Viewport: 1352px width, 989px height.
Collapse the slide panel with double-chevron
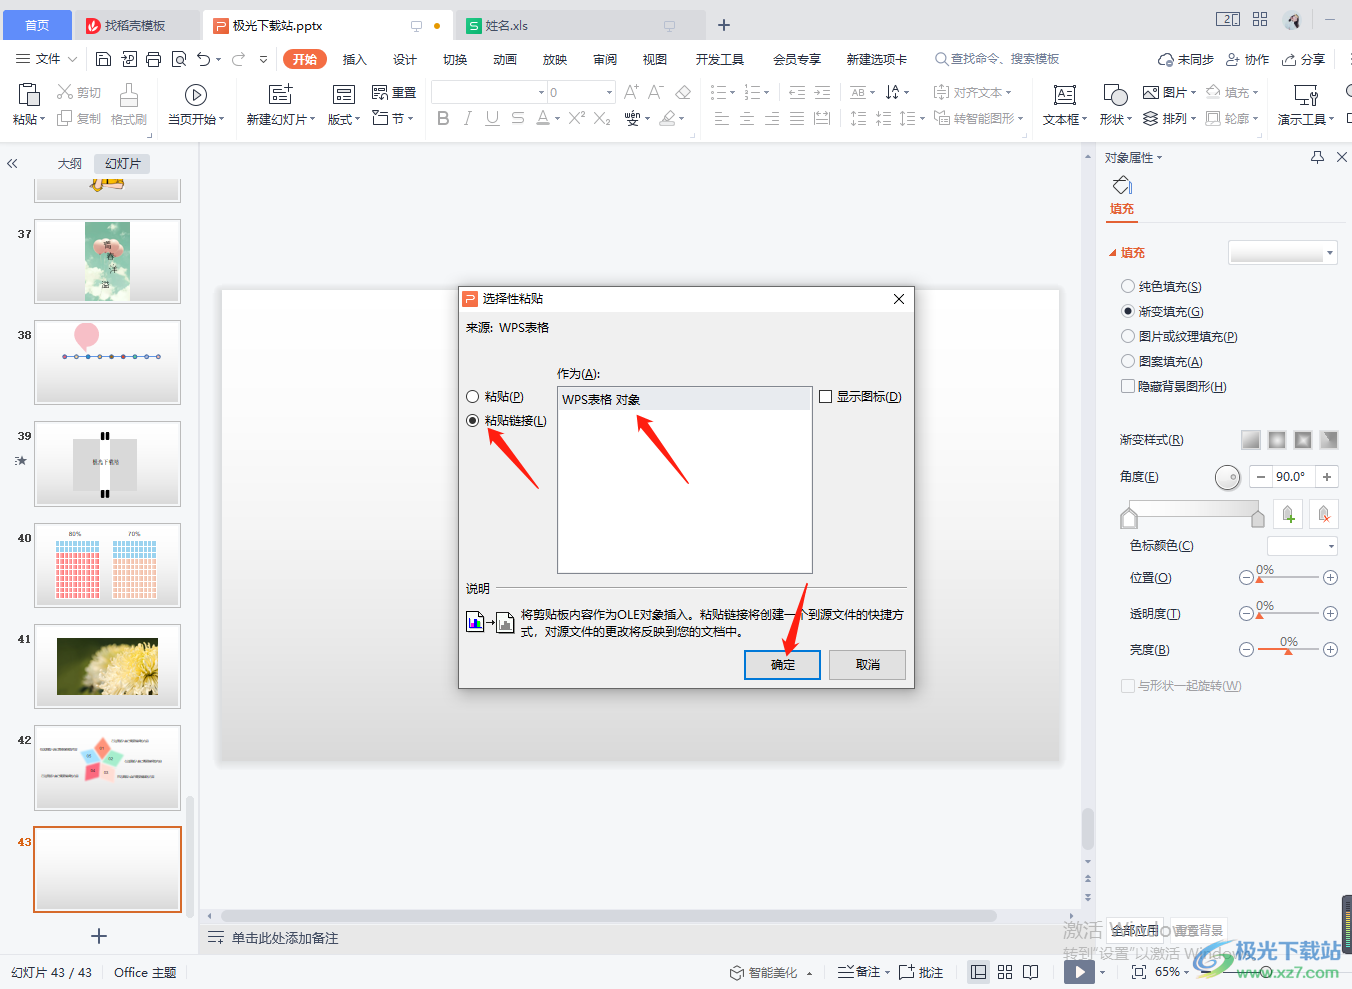pos(12,163)
